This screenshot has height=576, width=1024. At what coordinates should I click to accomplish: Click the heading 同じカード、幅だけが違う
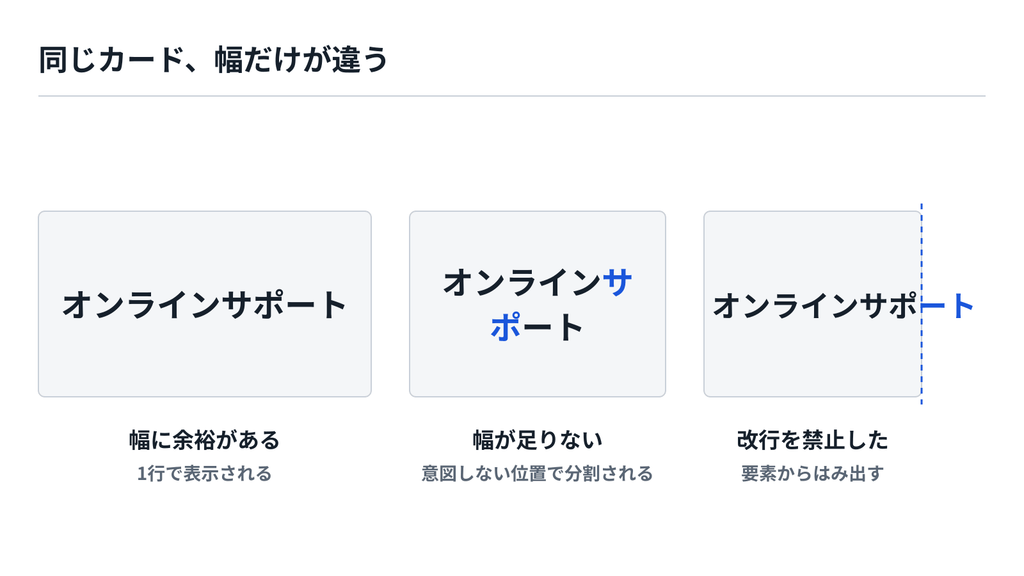pos(214,59)
